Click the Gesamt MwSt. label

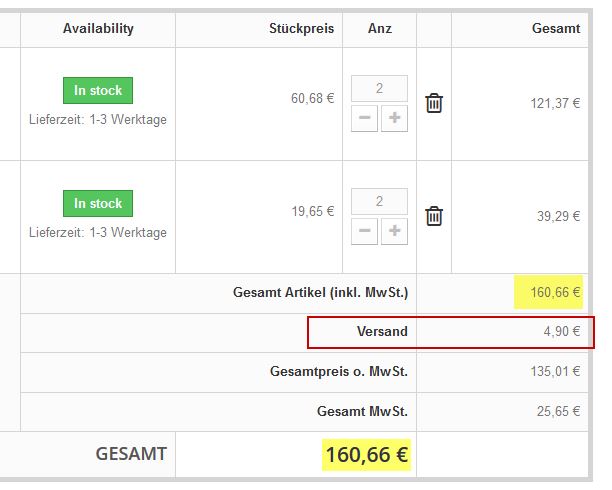(x=362, y=411)
